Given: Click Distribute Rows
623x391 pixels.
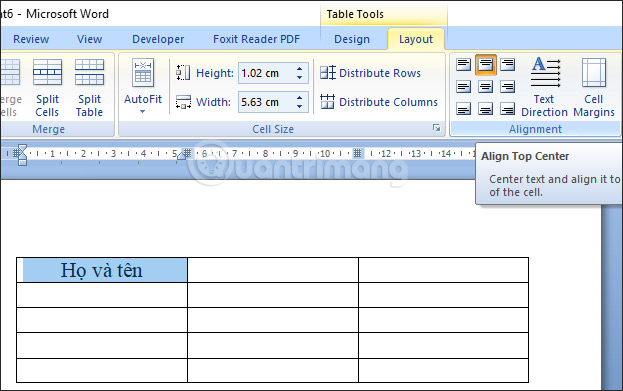Looking at the screenshot, I should 370,73.
